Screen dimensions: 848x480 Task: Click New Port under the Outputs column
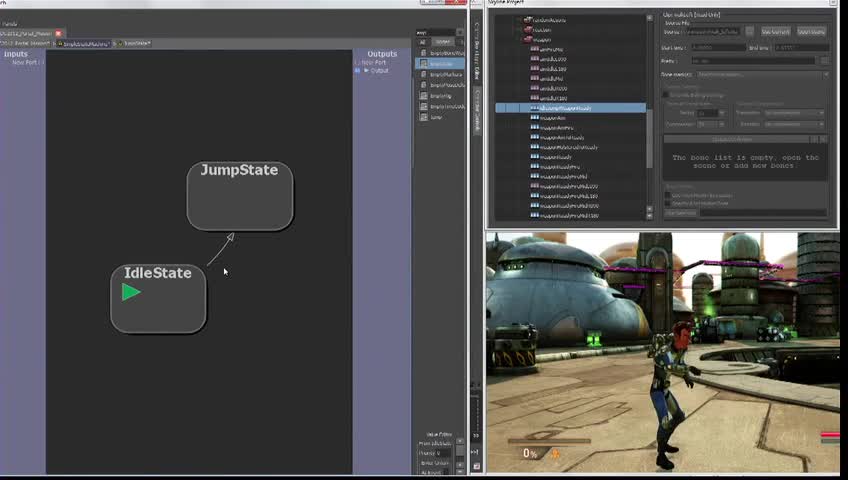[374, 62]
